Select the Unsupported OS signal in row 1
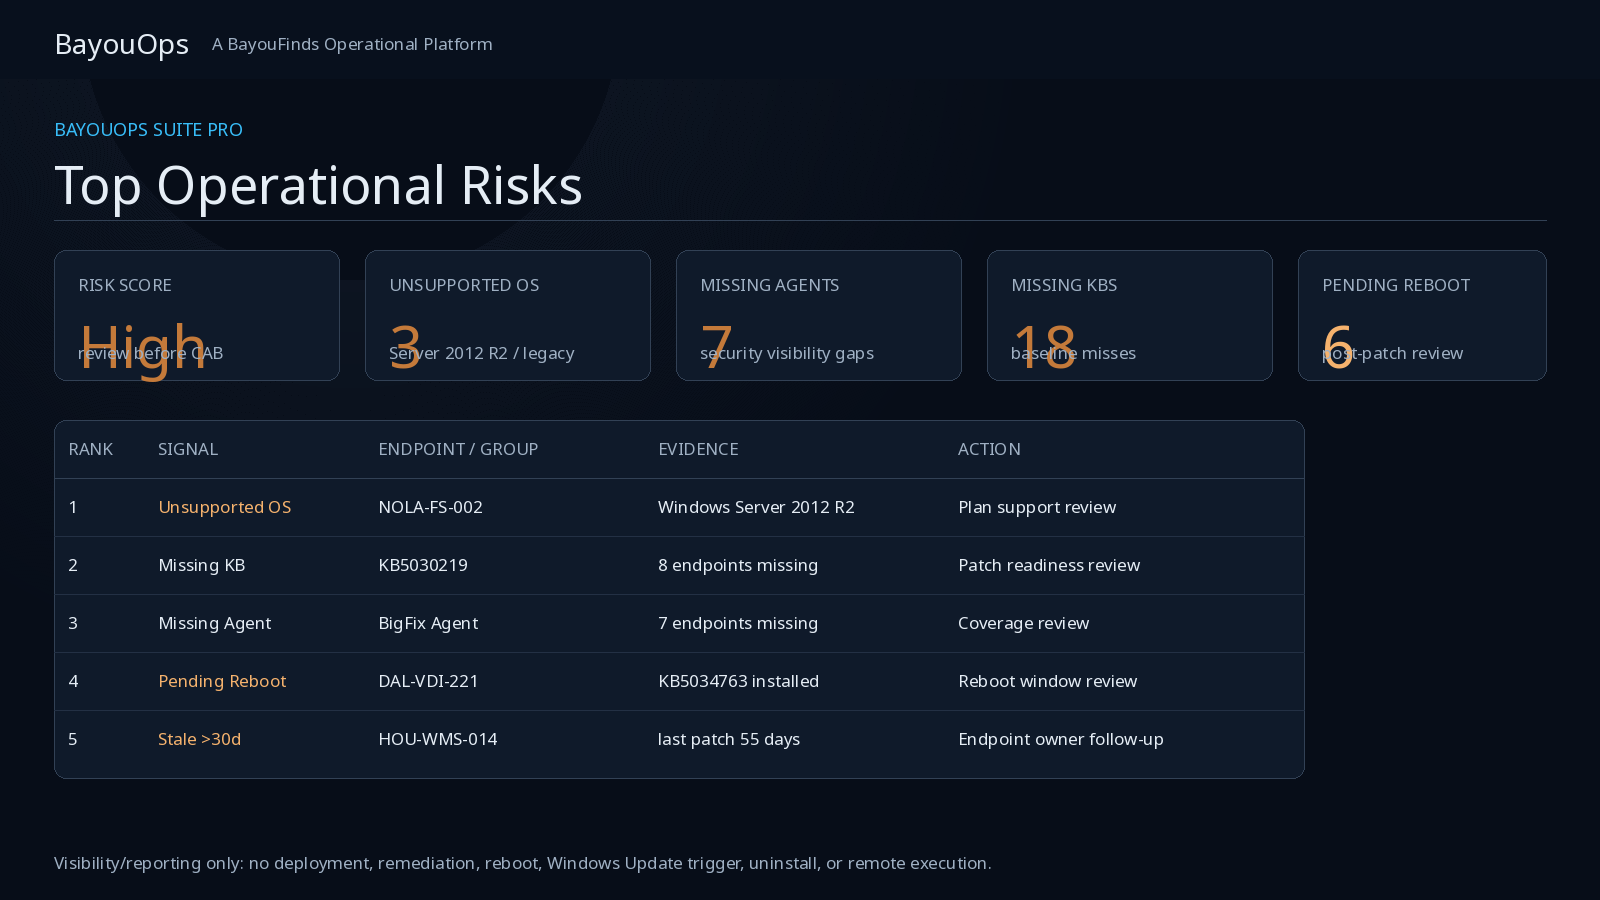This screenshot has height=900, width=1600. (225, 507)
